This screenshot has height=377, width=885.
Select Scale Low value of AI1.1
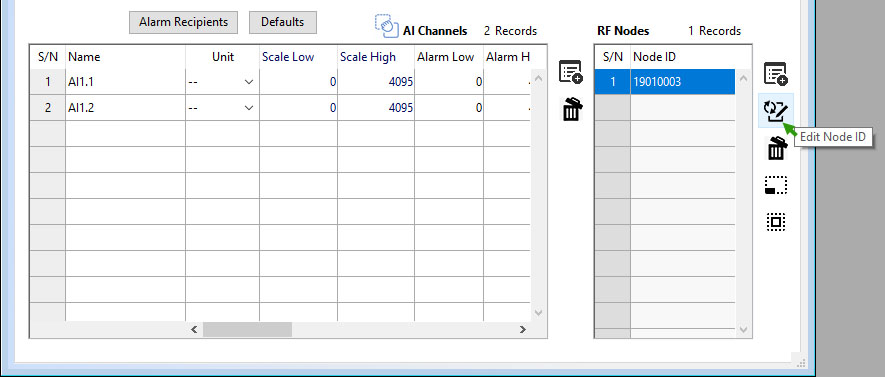click(x=298, y=82)
